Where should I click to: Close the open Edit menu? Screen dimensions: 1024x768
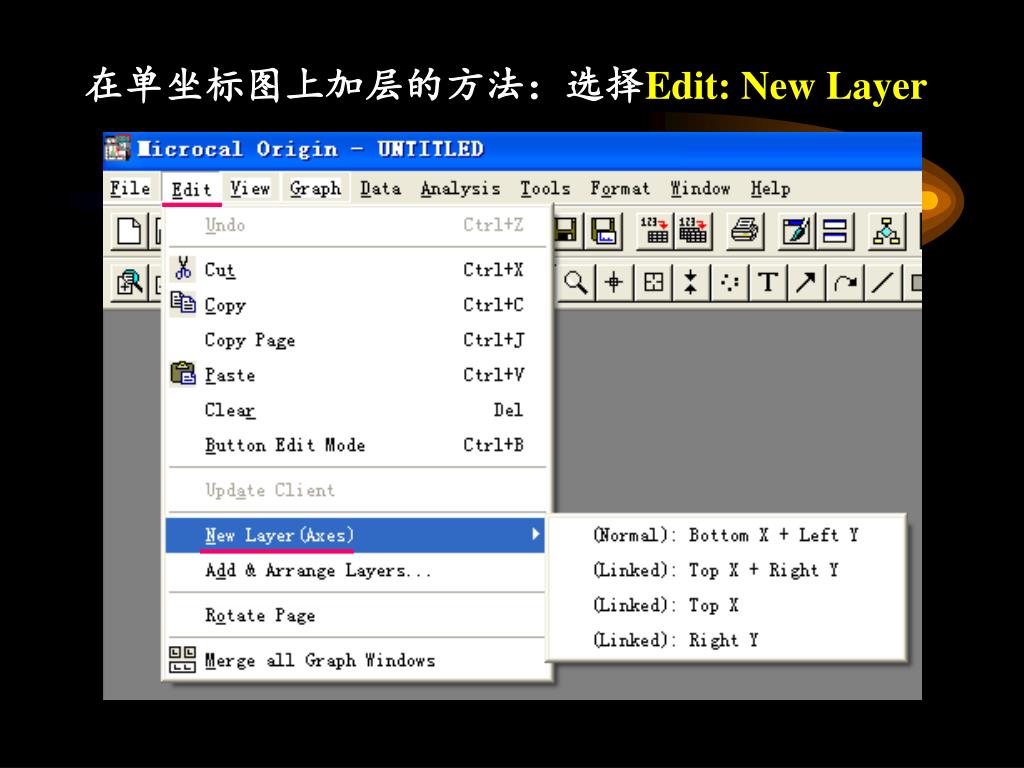(x=191, y=189)
